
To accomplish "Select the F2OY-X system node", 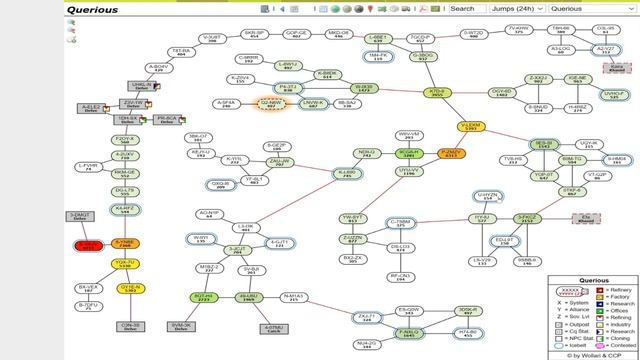I will [x=125, y=140].
